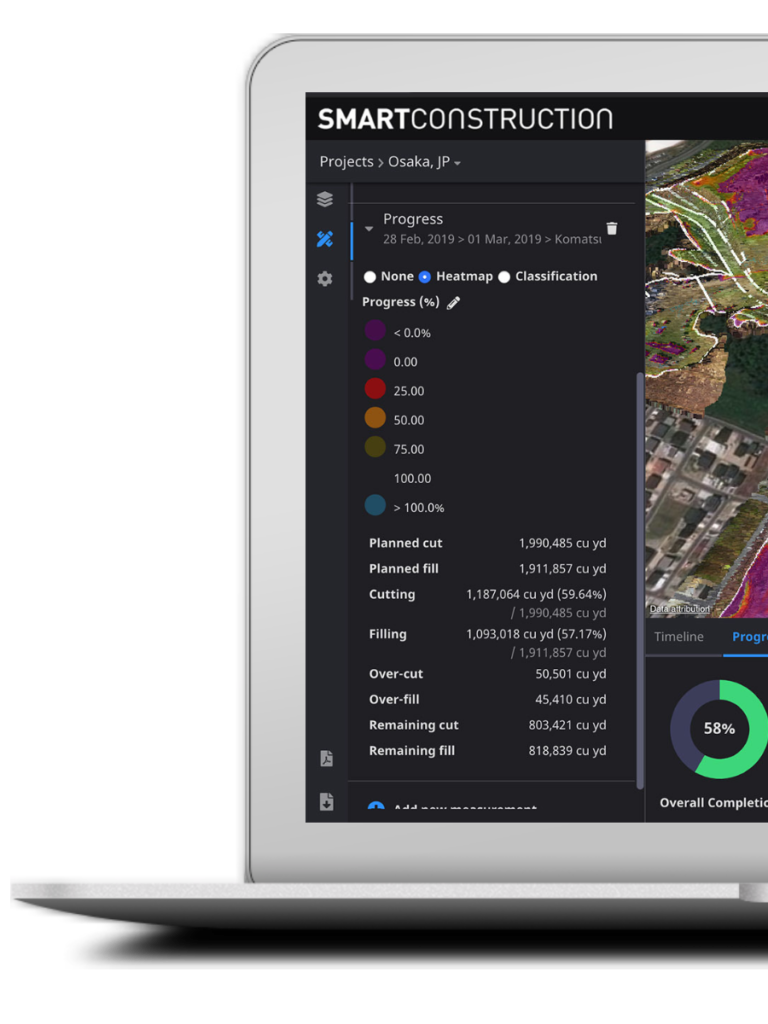Click the > 100.0% blue color swatch

point(375,505)
